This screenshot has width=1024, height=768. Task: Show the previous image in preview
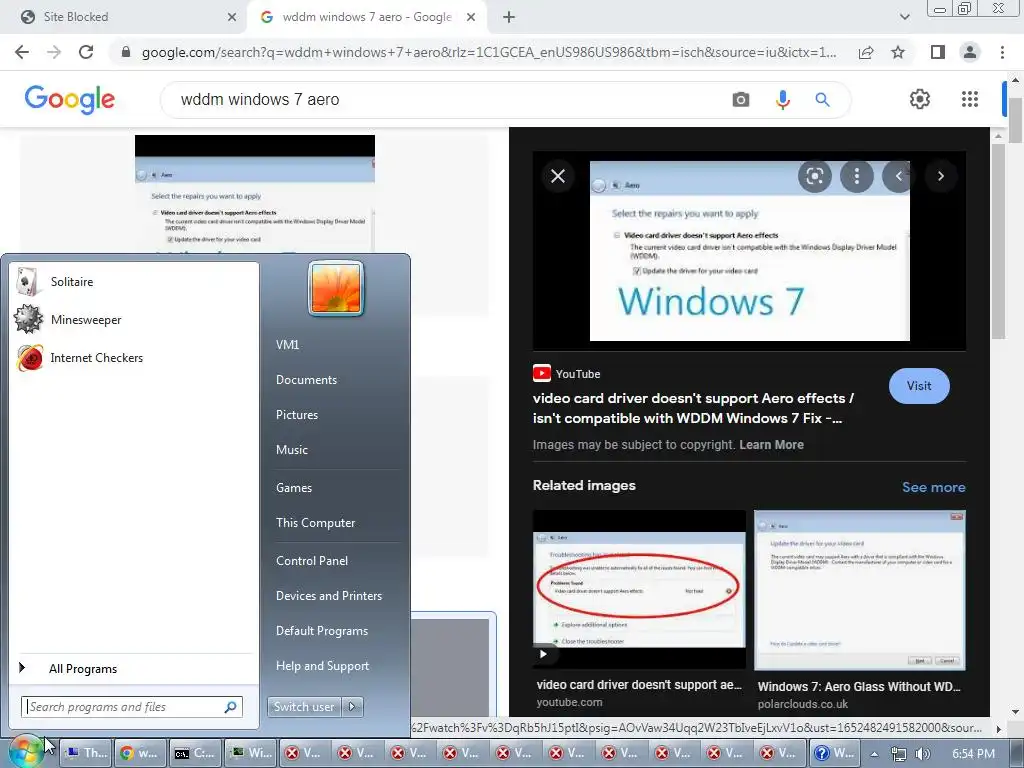898,176
